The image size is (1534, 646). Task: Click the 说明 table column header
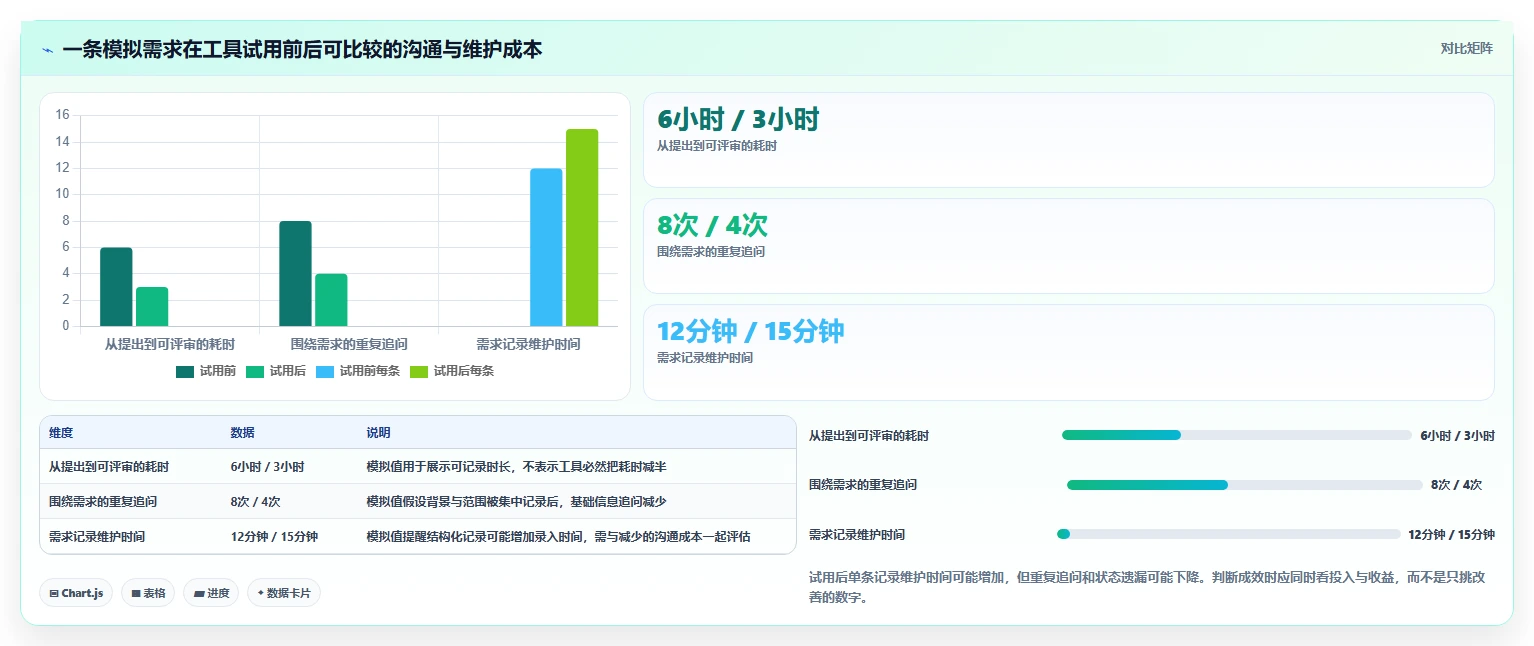coord(379,433)
